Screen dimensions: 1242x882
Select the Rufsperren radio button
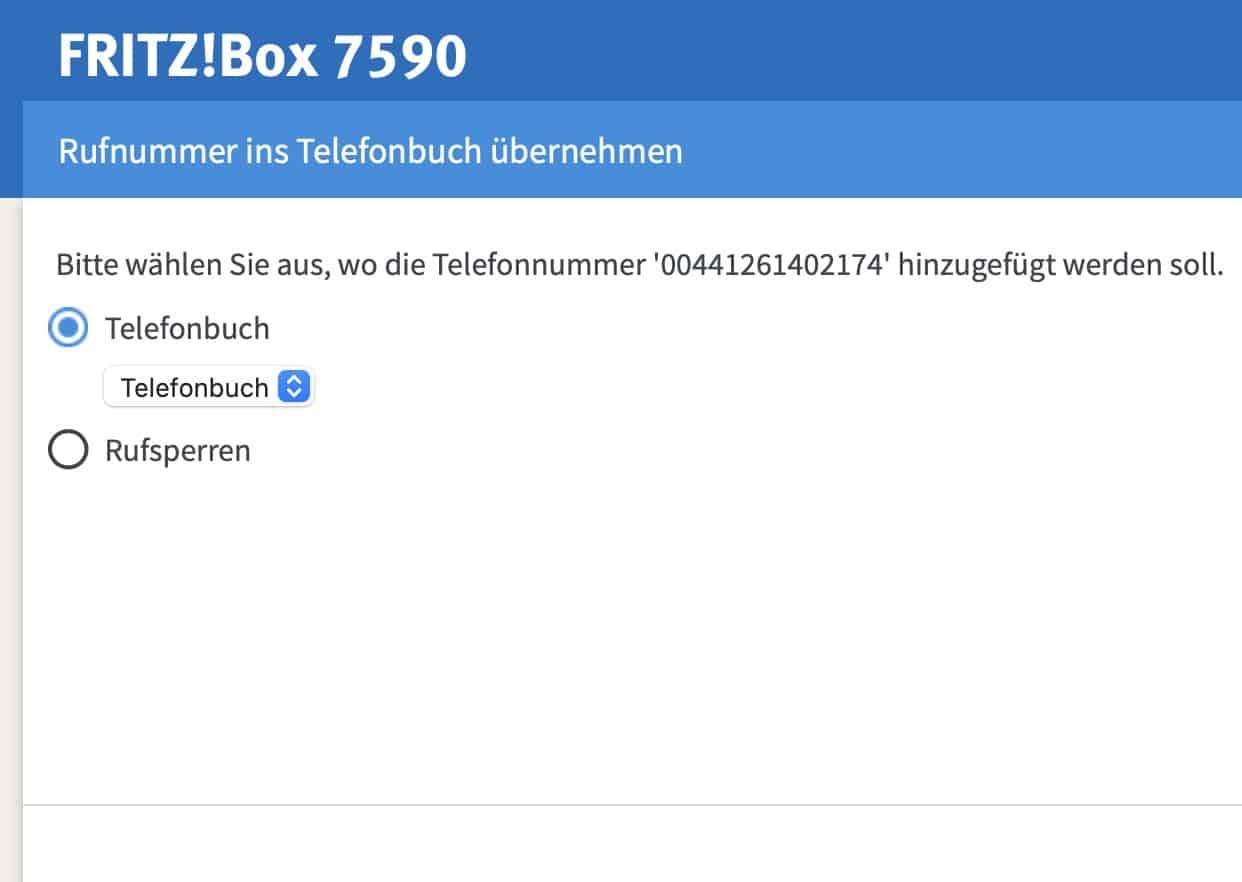(x=68, y=452)
